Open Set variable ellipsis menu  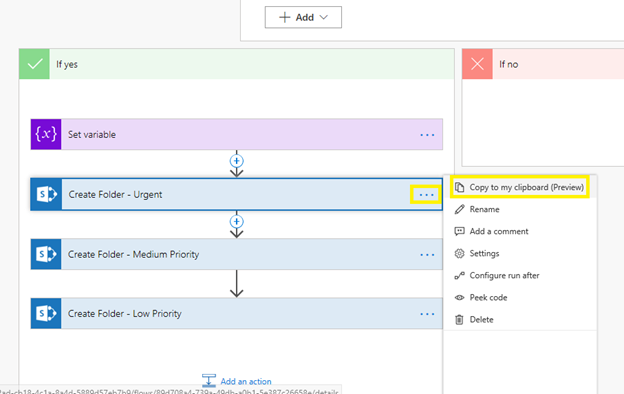tap(427, 135)
